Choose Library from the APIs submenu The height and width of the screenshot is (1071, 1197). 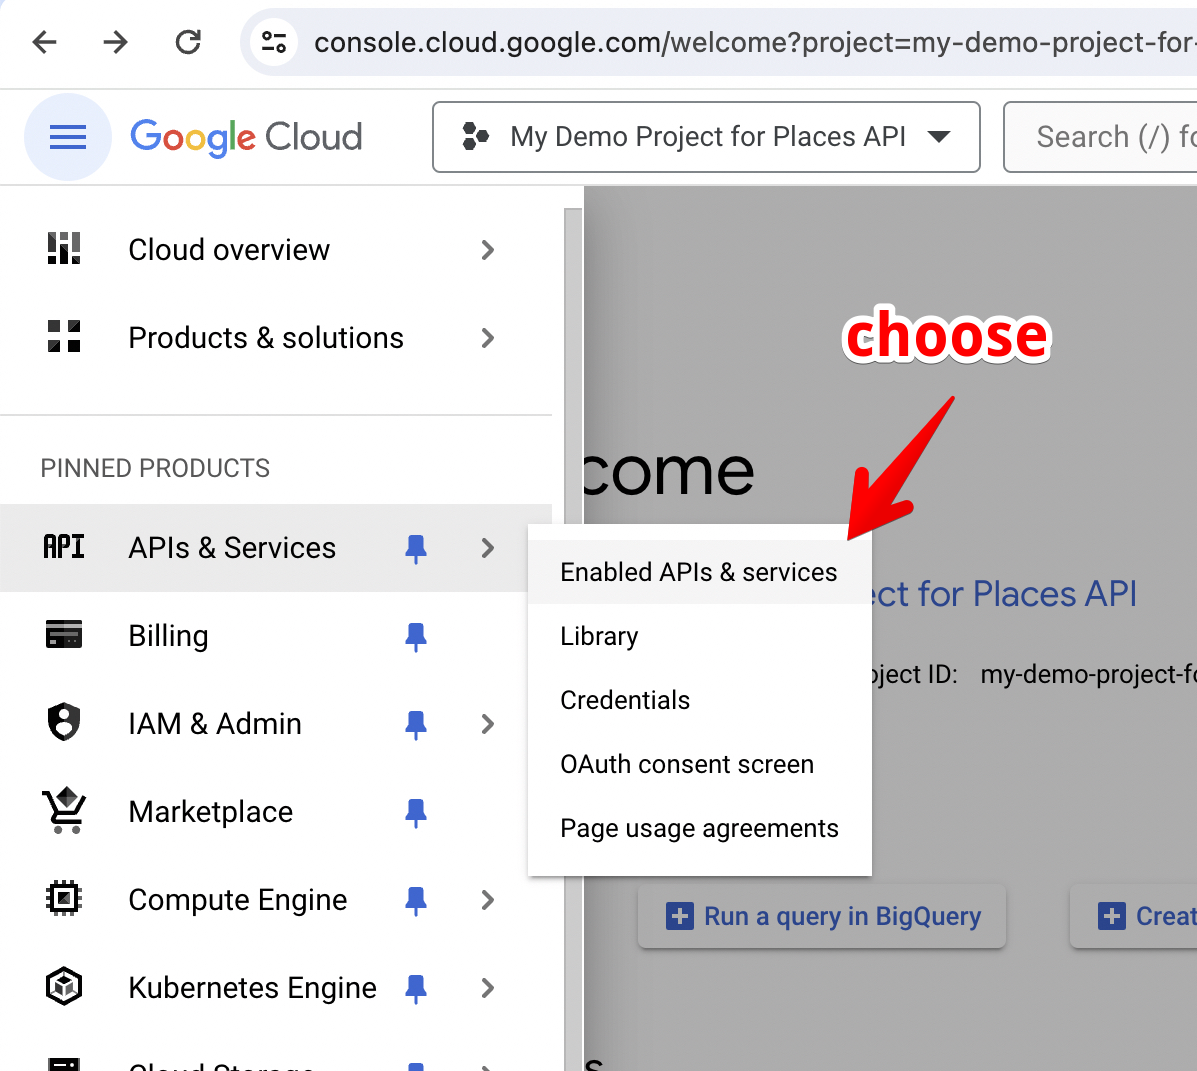[598, 636]
